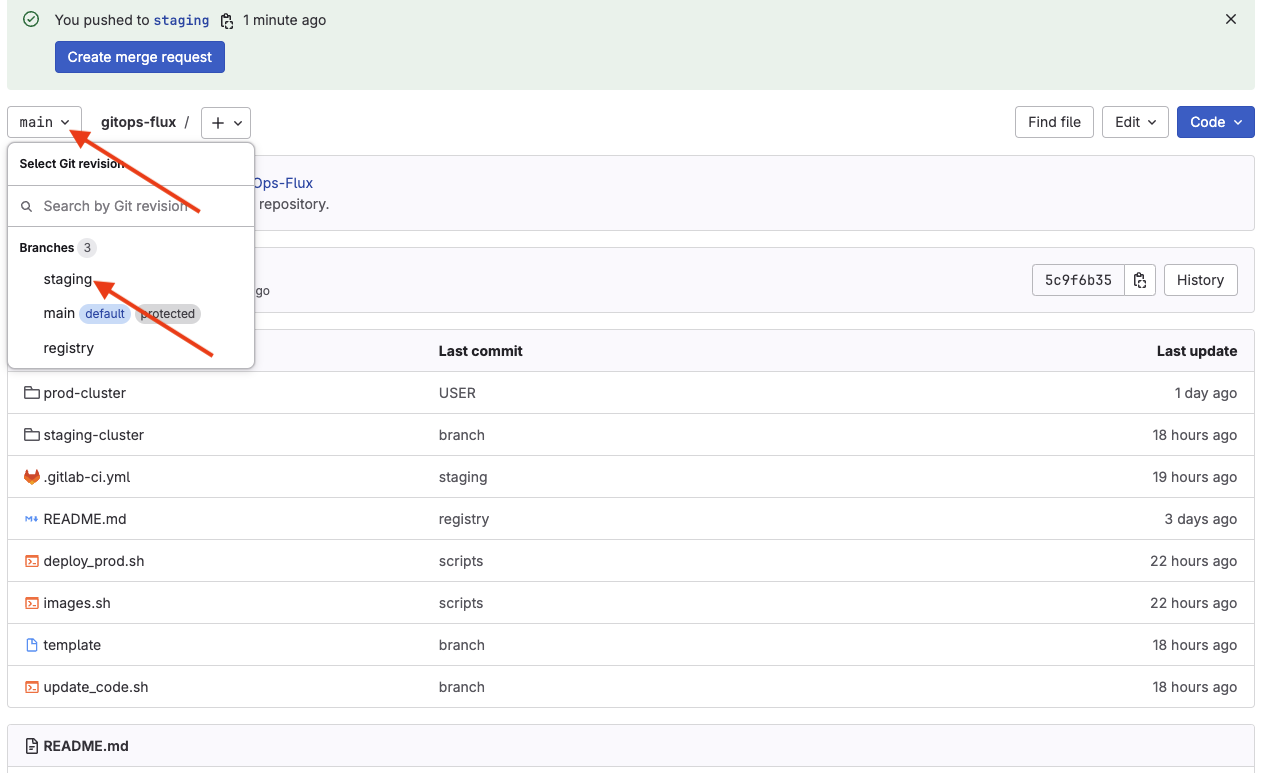Copy the staging branch name icon

click(227, 20)
